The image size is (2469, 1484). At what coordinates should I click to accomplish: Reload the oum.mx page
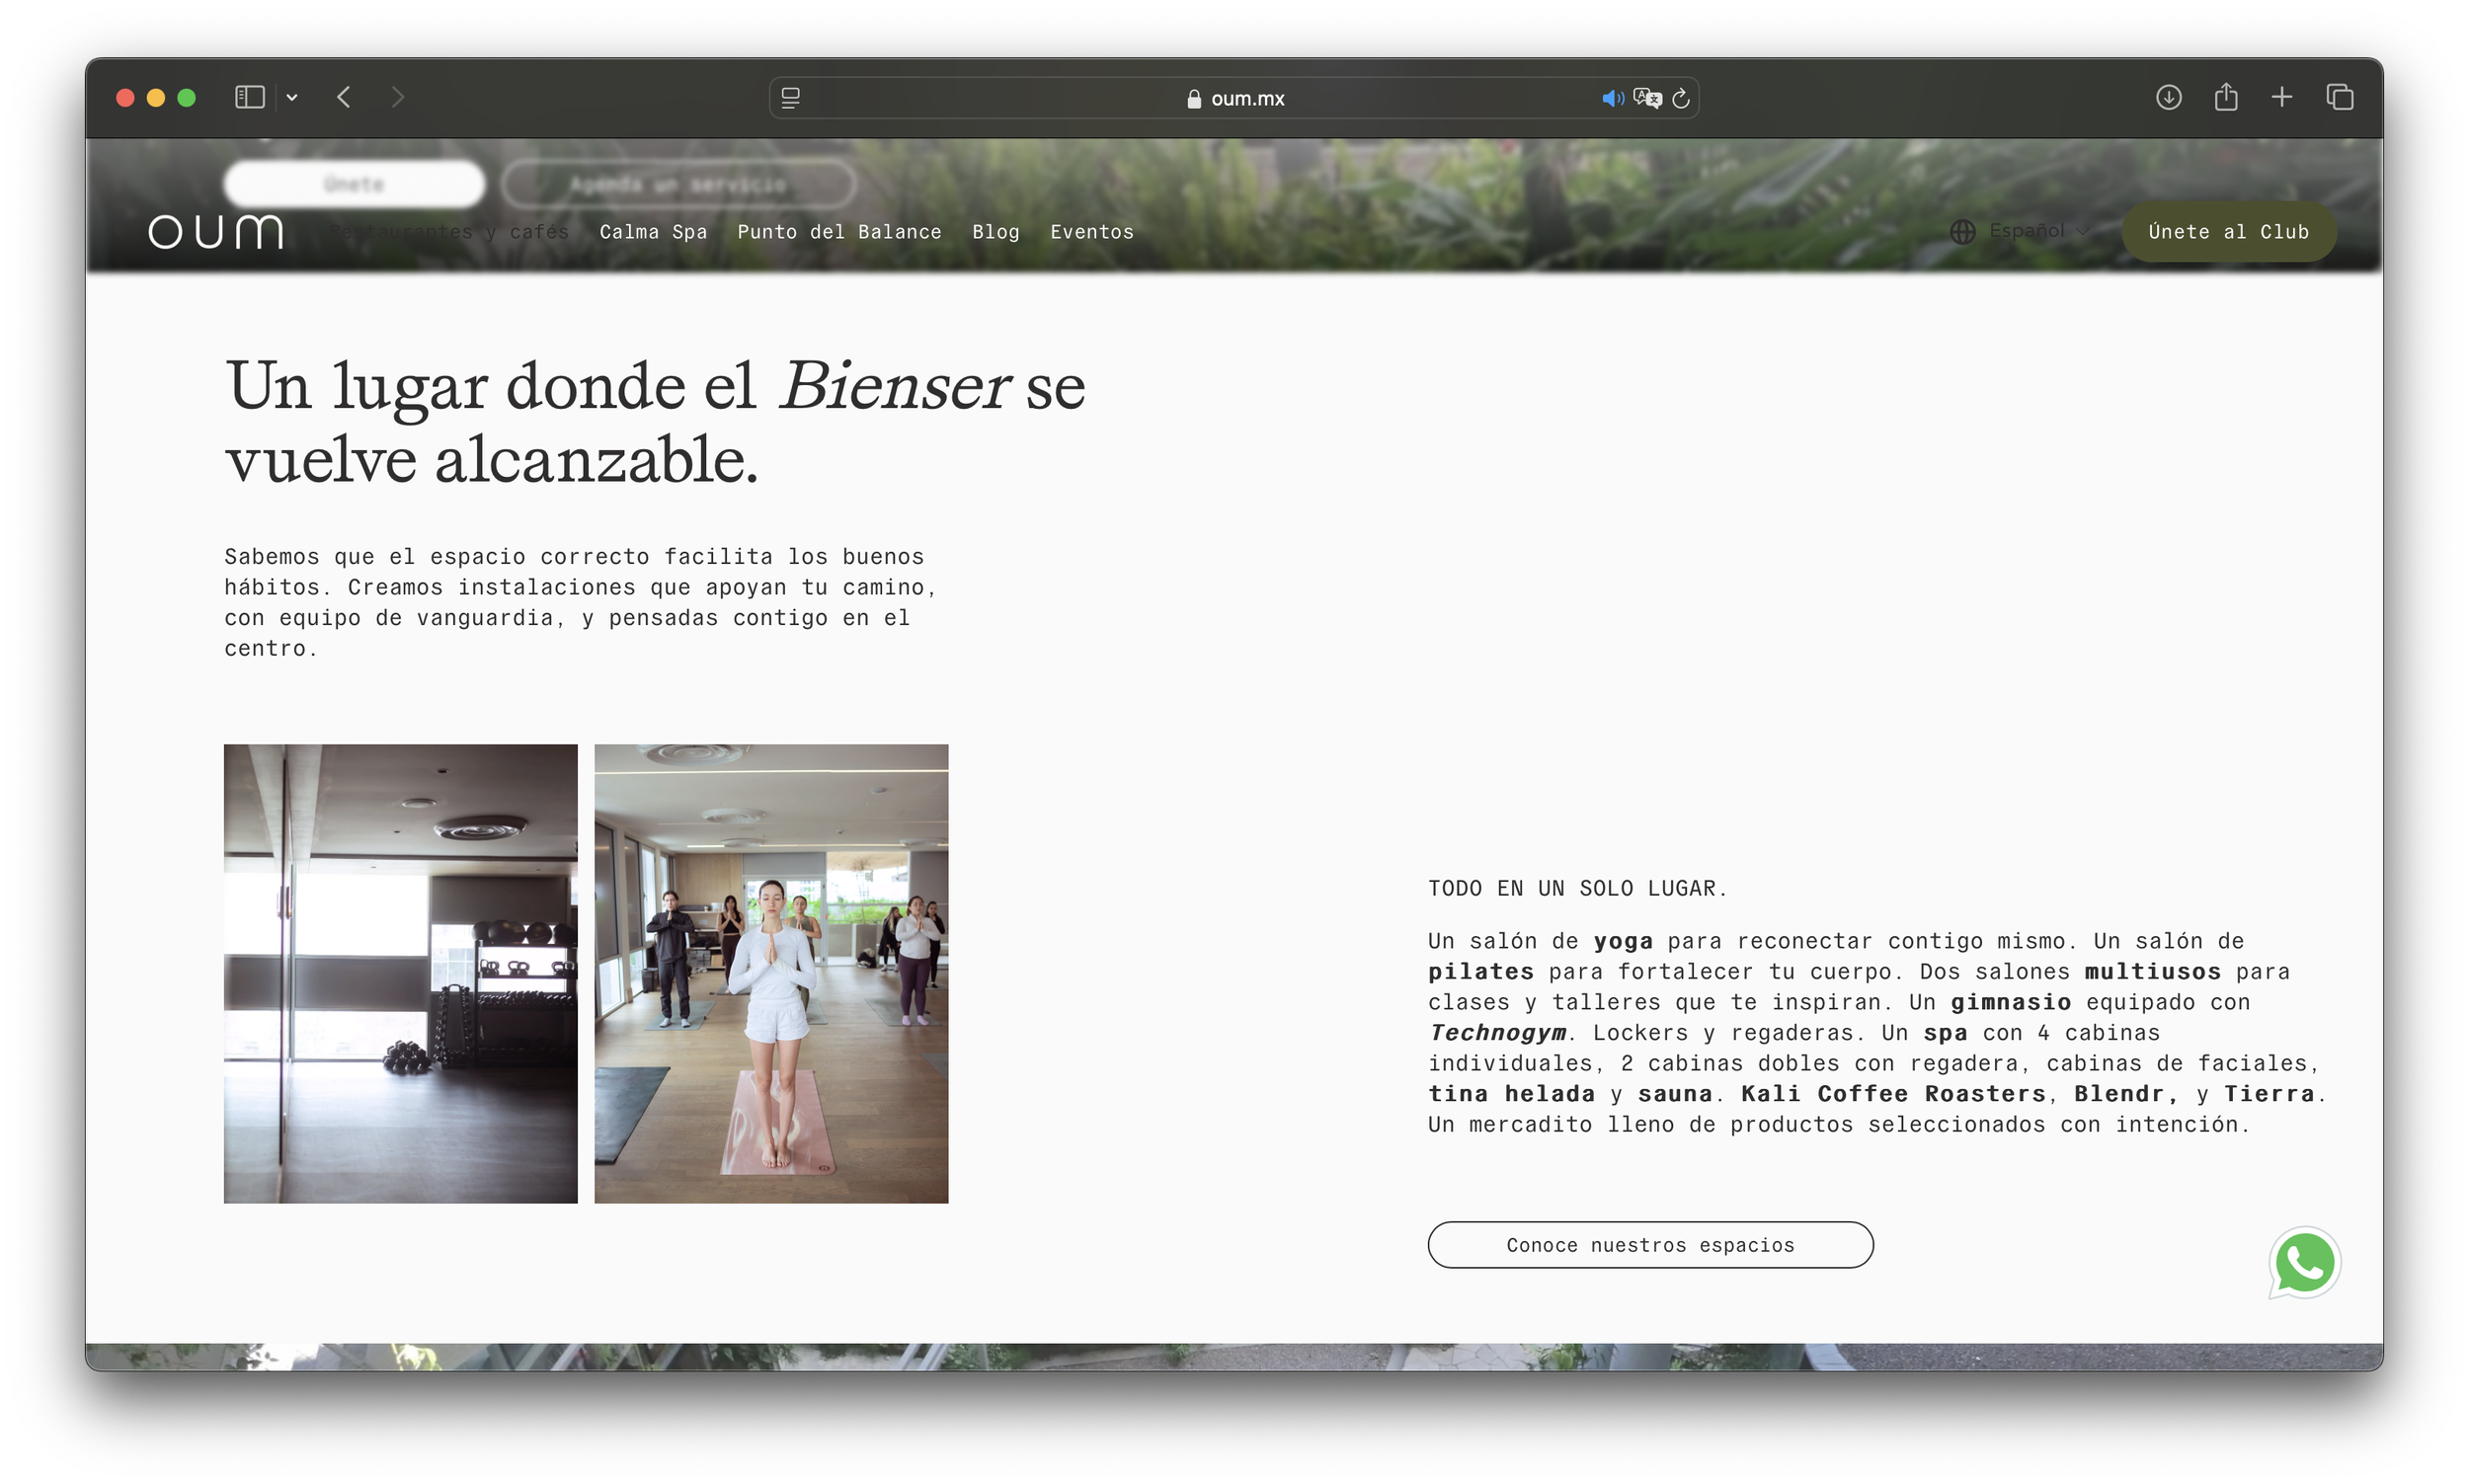(1681, 98)
